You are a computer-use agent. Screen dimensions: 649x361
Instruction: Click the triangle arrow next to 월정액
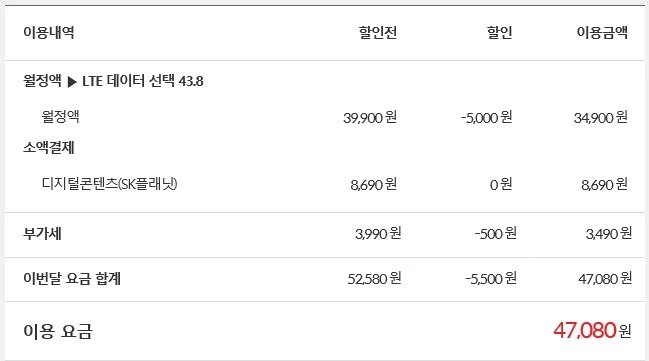[x=72, y=82]
